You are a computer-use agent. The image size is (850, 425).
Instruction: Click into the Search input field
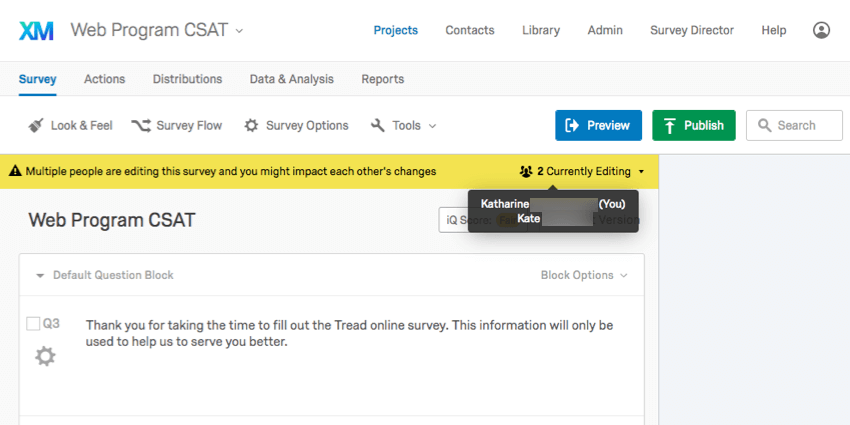point(794,126)
